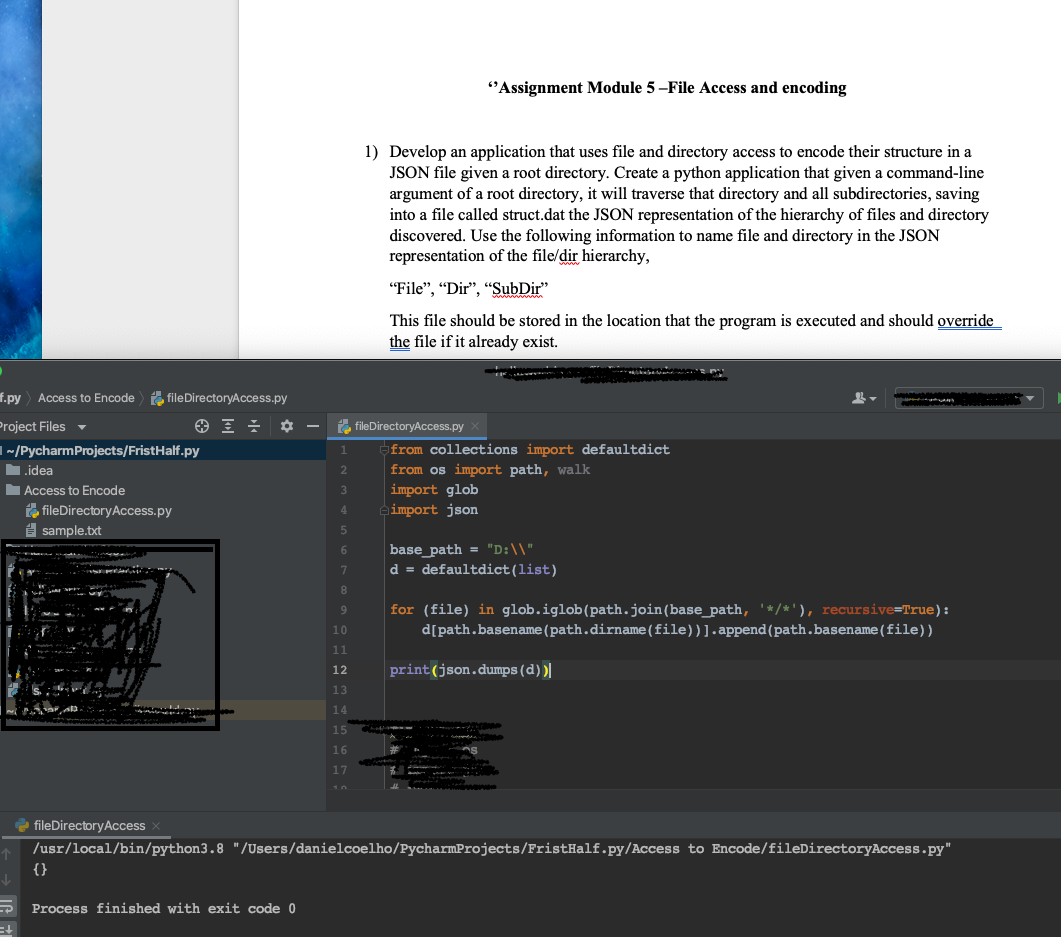Toggle soft-wrap off in the console output
1061x937 pixels.
pyautogui.click(x=7, y=906)
